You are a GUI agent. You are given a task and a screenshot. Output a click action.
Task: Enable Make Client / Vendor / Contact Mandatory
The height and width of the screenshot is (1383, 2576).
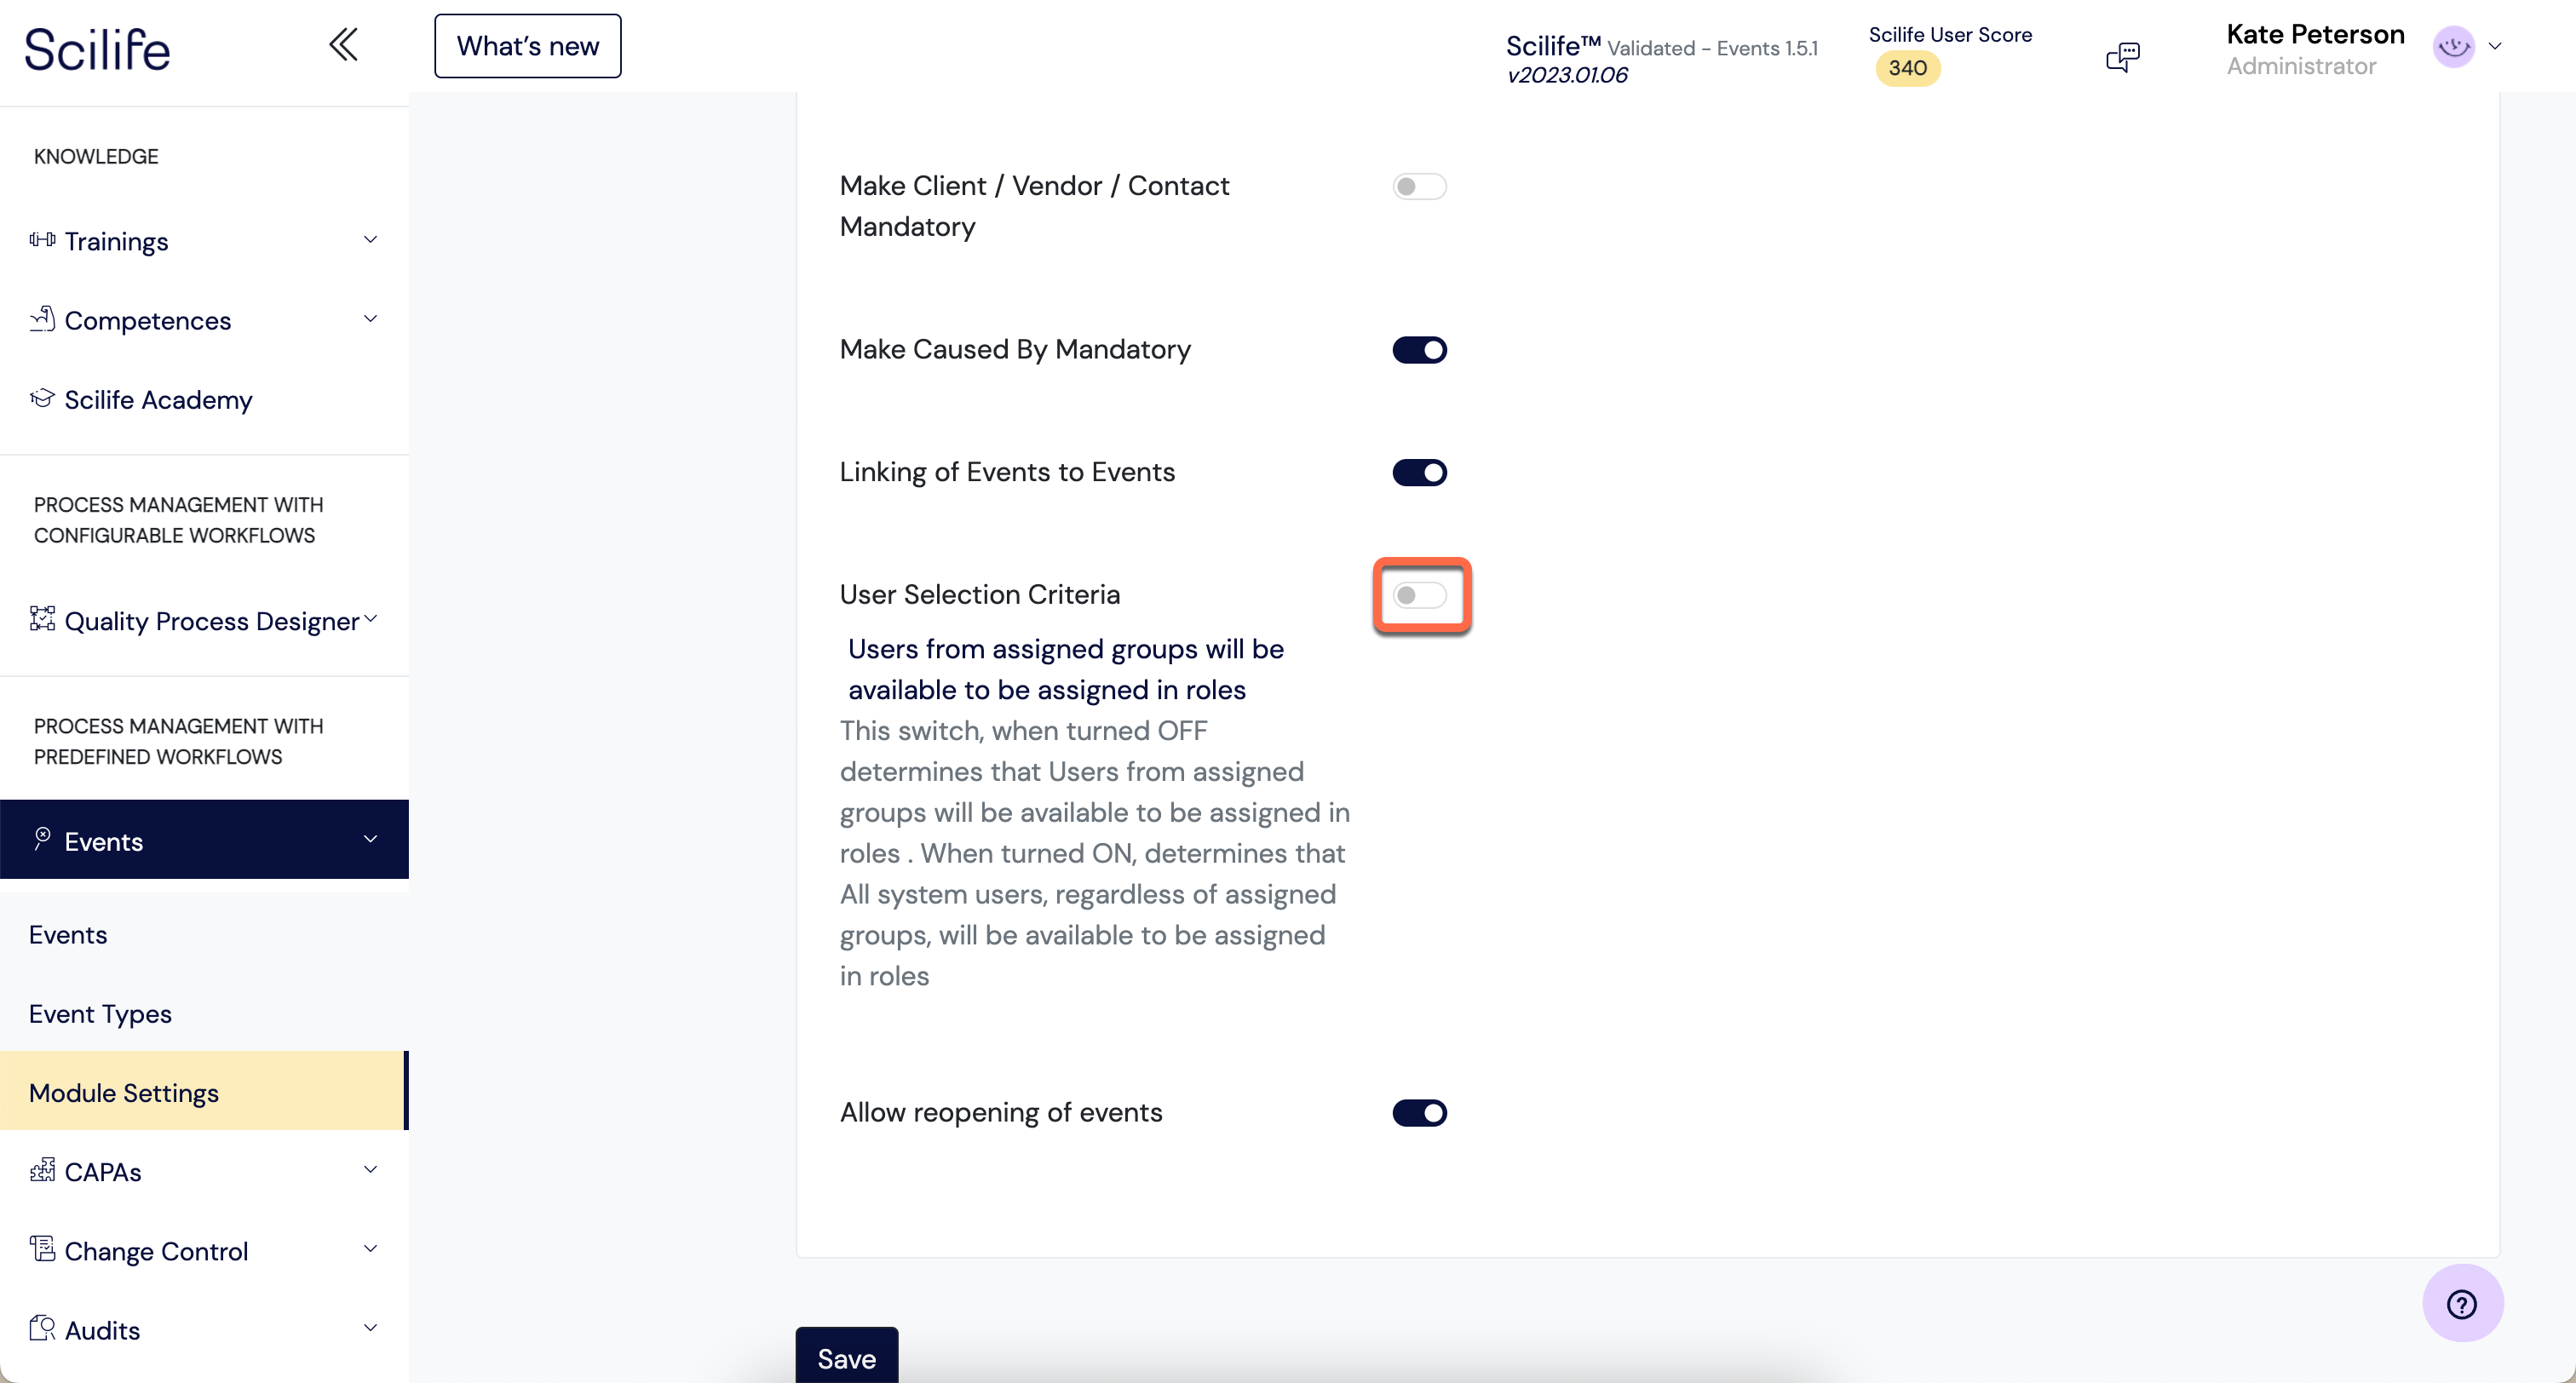pos(1419,187)
